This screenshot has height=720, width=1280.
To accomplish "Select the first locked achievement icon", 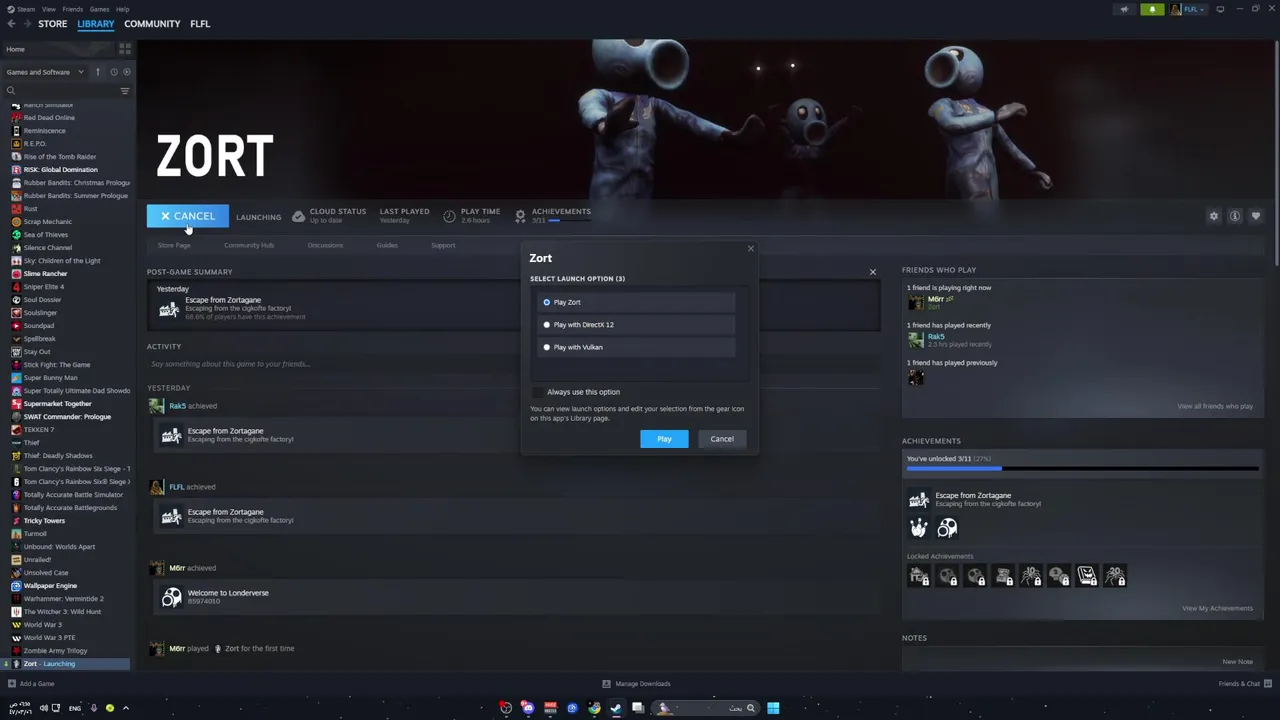I will [x=919, y=575].
